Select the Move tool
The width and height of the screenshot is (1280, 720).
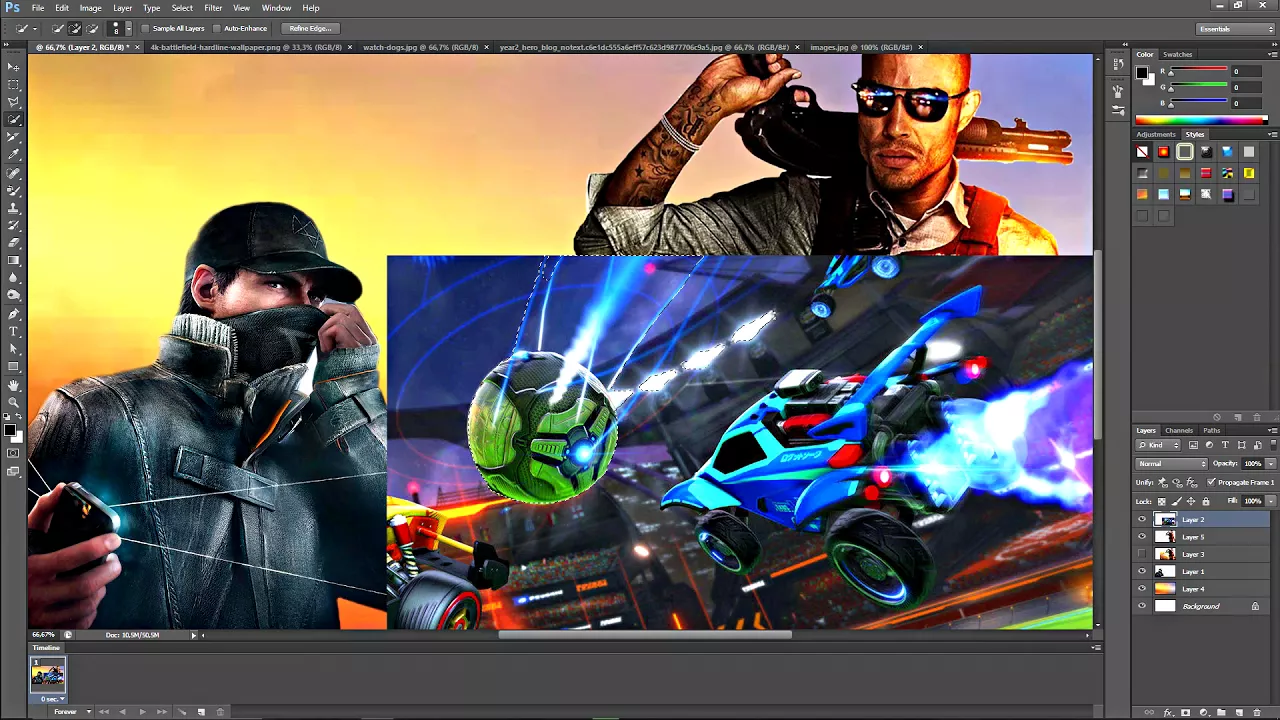(x=14, y=67)
